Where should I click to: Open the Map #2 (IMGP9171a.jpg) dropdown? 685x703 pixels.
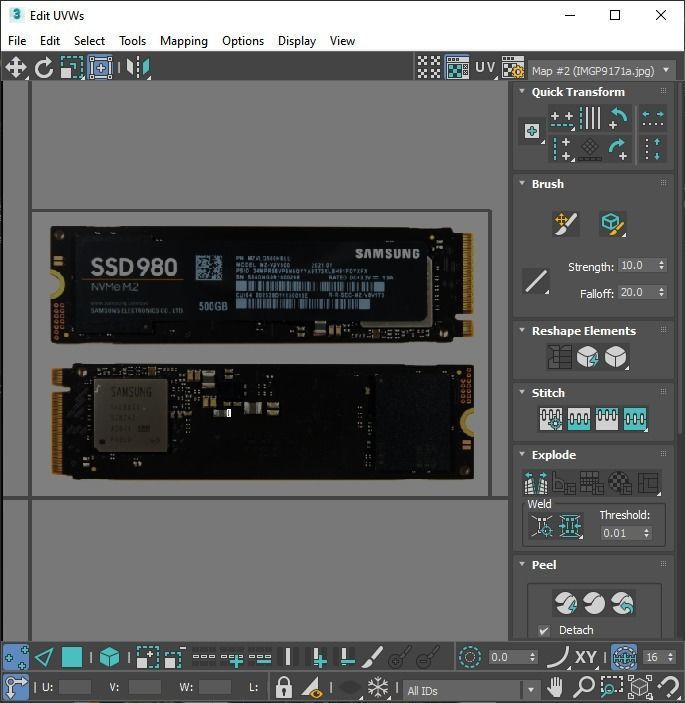point(602,70)
